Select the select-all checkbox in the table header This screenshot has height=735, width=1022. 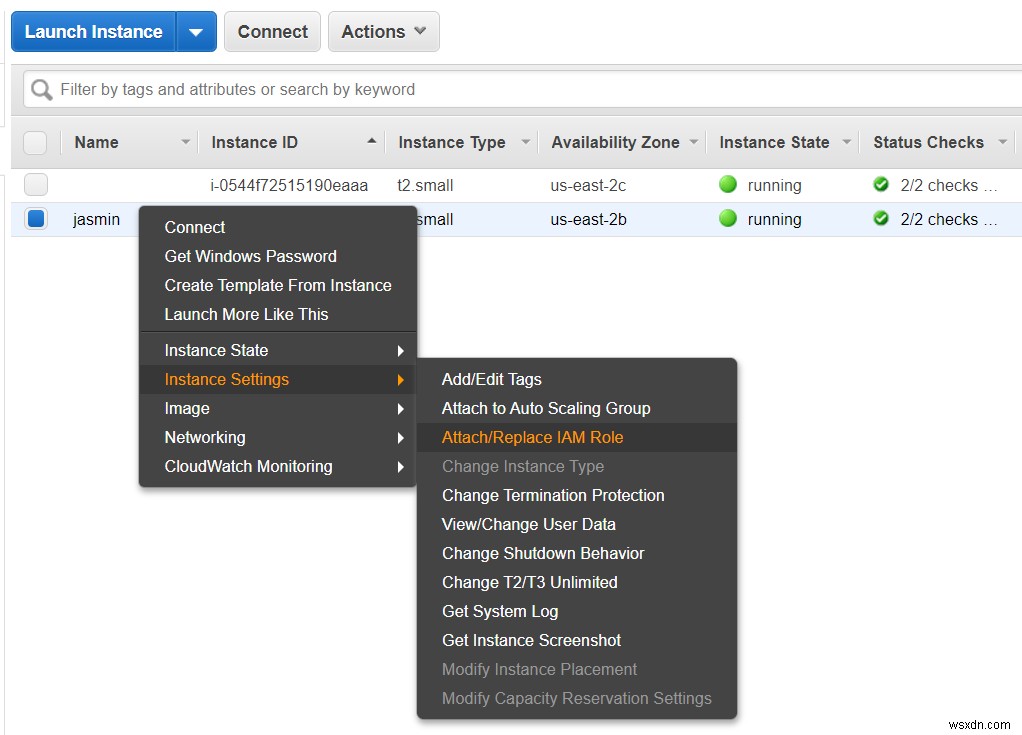[35, 142]
